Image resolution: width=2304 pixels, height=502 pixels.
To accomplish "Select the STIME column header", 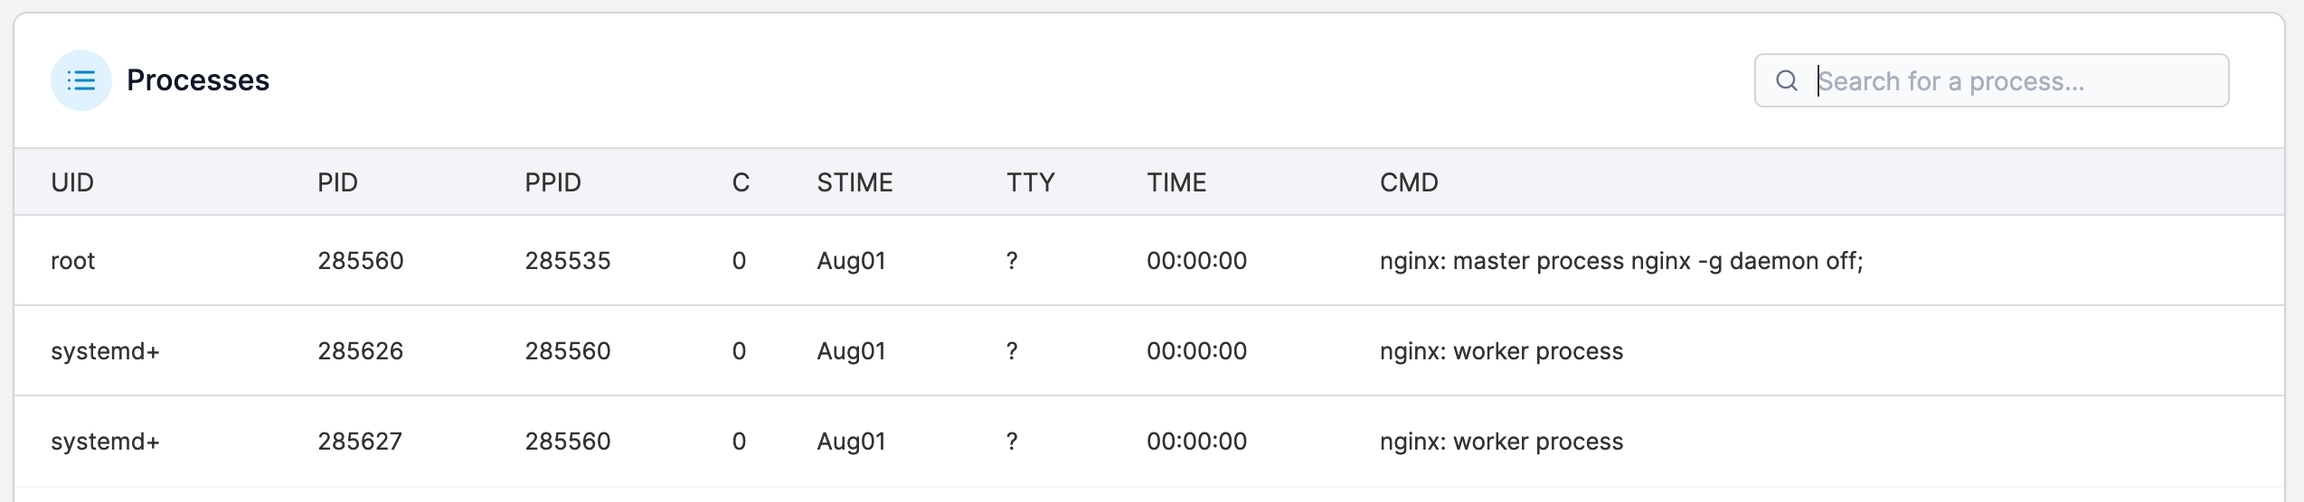I will pos(854,182).
